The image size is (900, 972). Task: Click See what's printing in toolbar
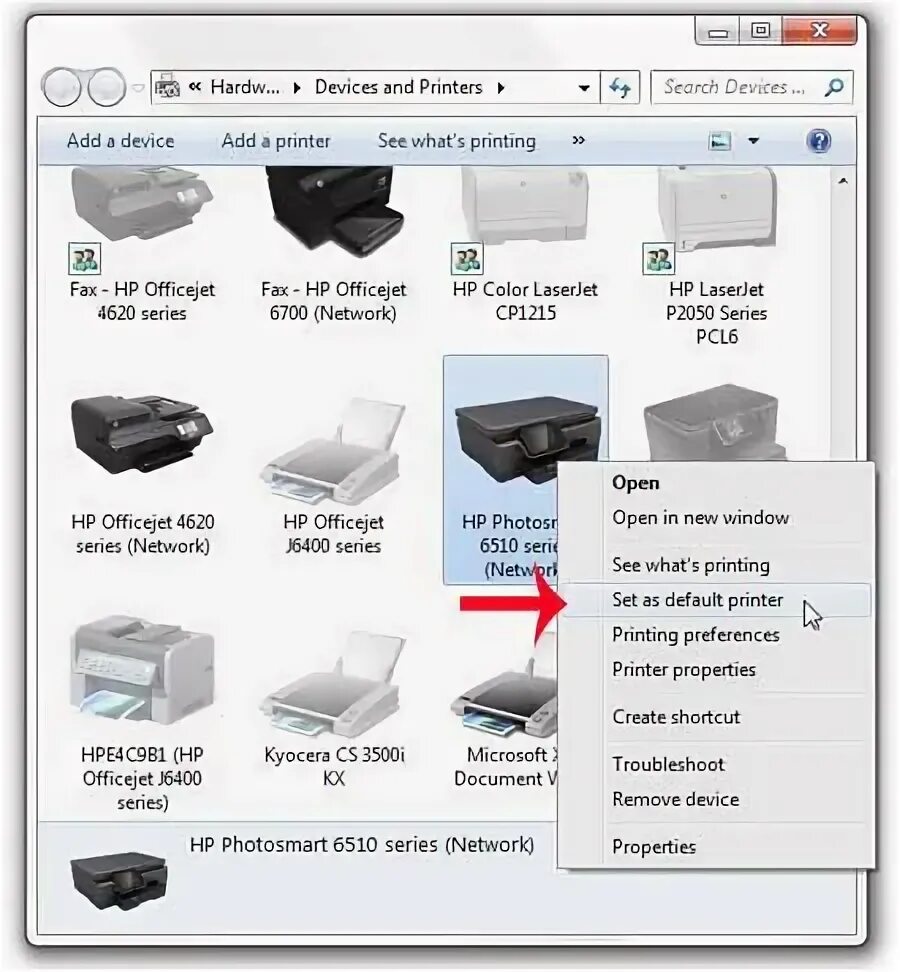(x=457, y=141)
